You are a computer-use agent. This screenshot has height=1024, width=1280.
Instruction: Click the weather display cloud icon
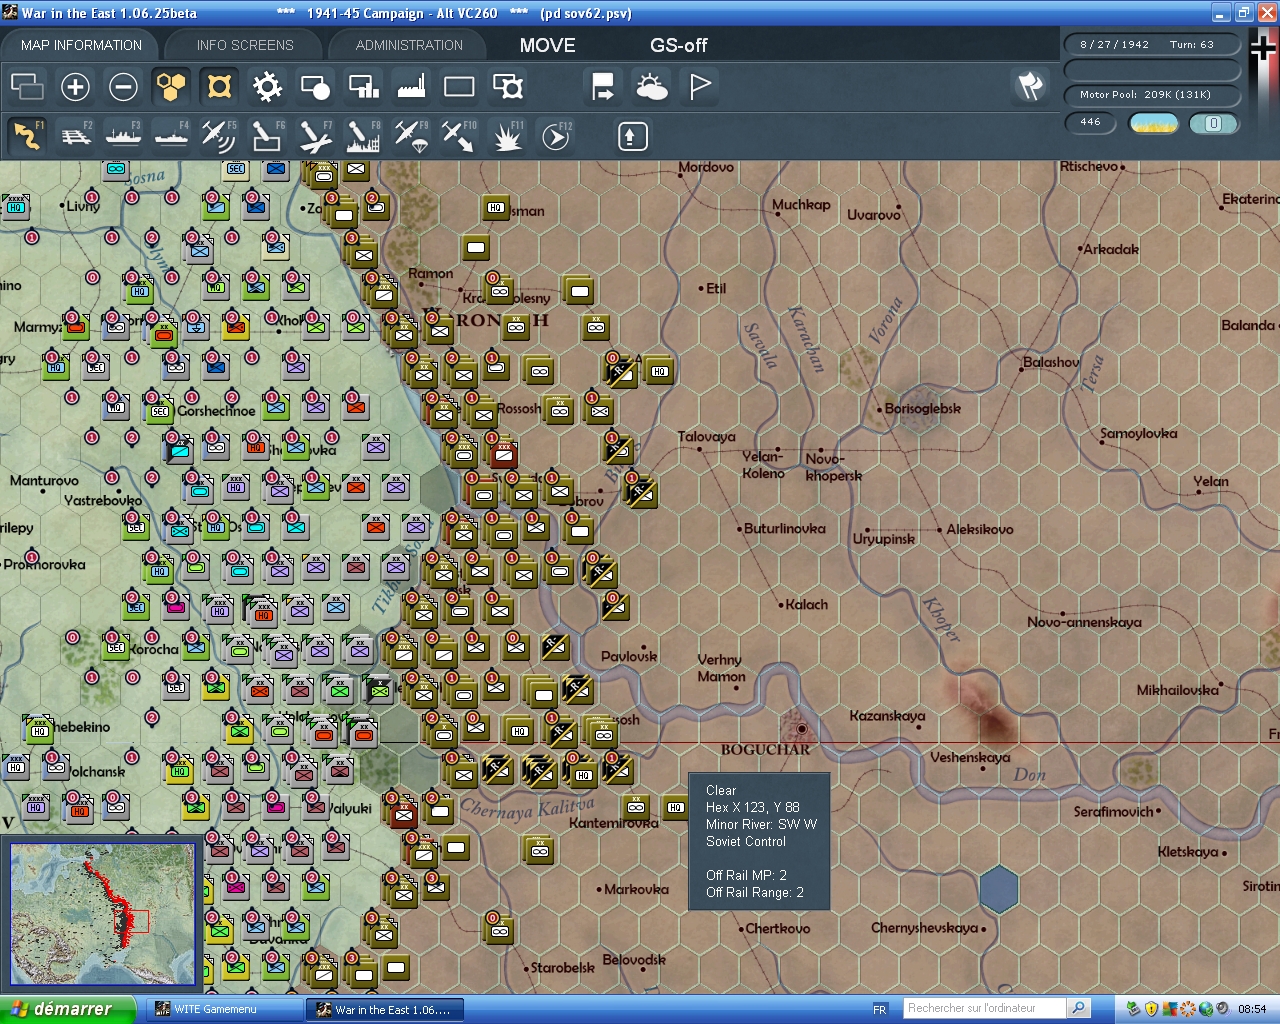click(652, 87)
